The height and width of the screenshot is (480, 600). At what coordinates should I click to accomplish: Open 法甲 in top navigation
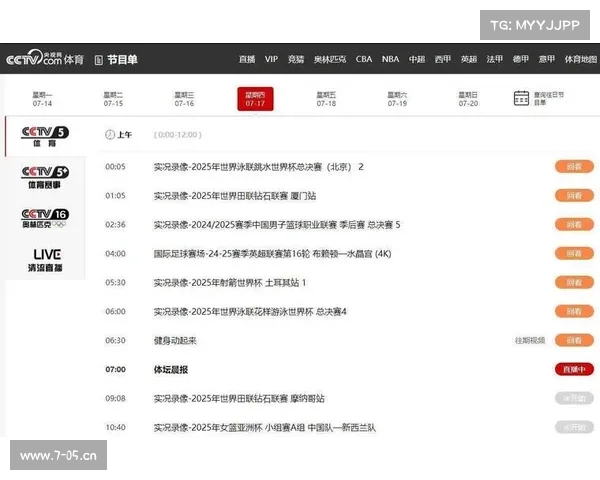coord(494,59)
